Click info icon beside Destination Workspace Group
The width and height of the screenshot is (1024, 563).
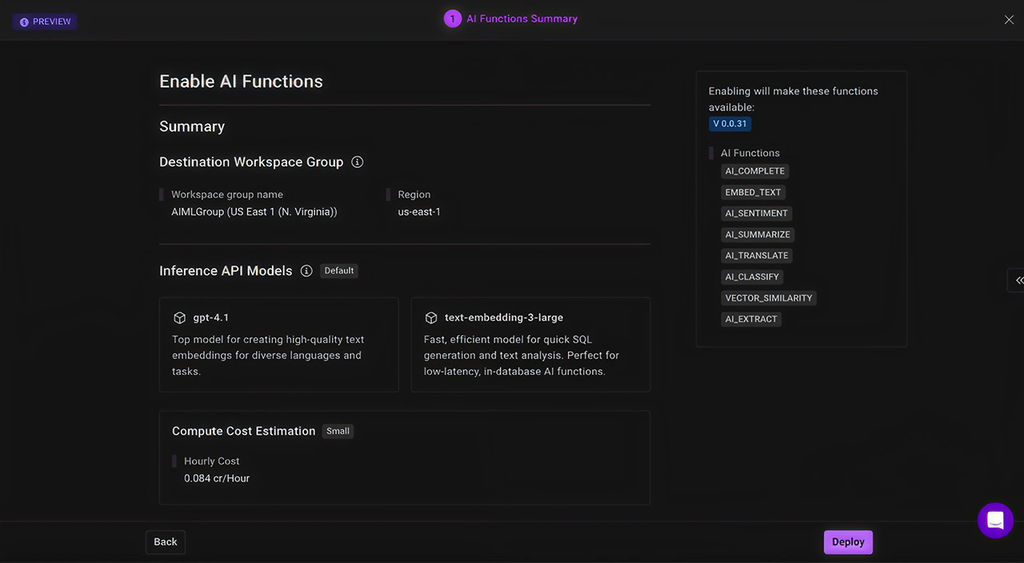(x=357, y=162)
